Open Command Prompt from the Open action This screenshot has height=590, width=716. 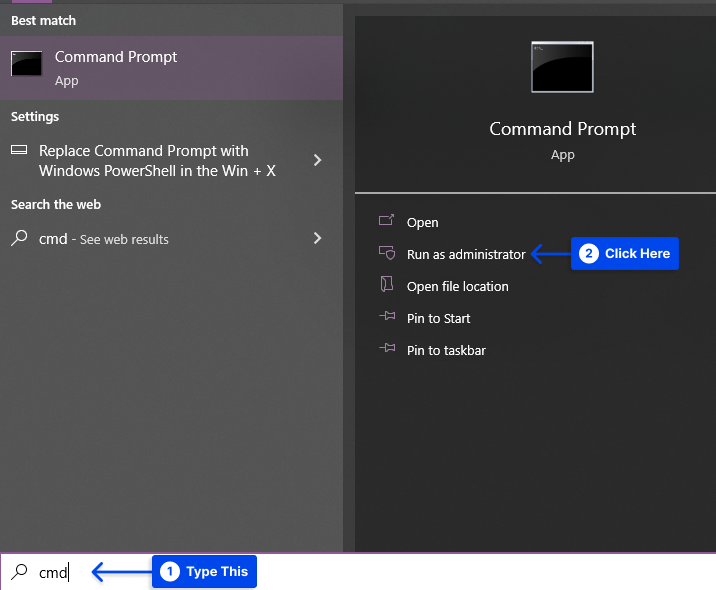point(422,222)
